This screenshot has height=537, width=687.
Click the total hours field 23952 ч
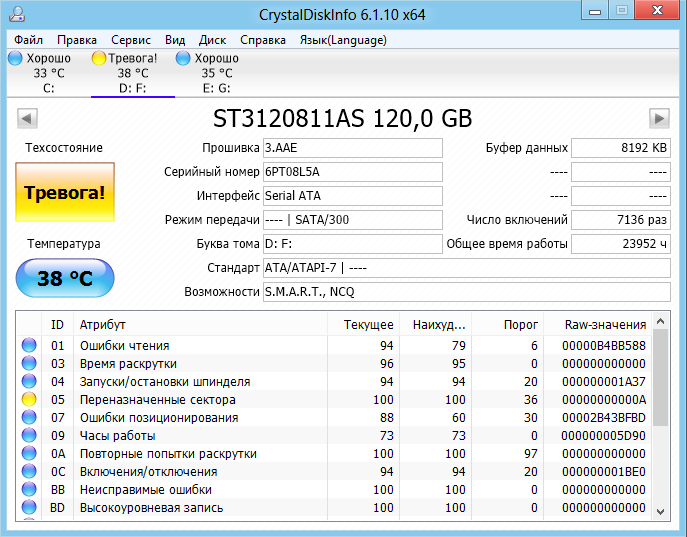coord(621,244)
